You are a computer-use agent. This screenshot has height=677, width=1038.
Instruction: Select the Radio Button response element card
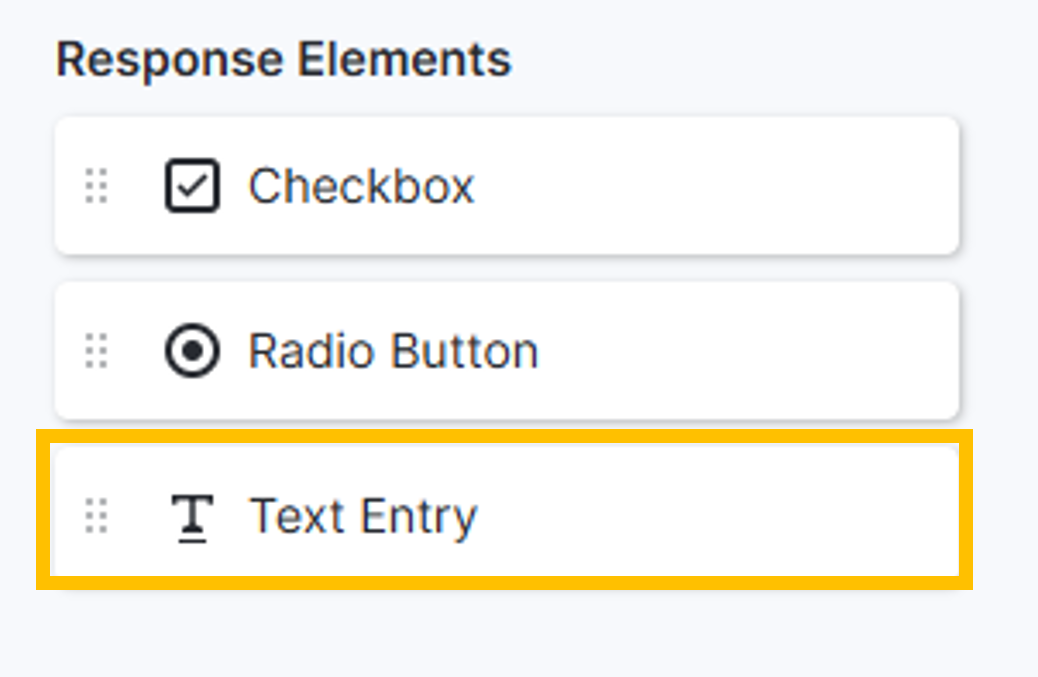click(506, 351)
